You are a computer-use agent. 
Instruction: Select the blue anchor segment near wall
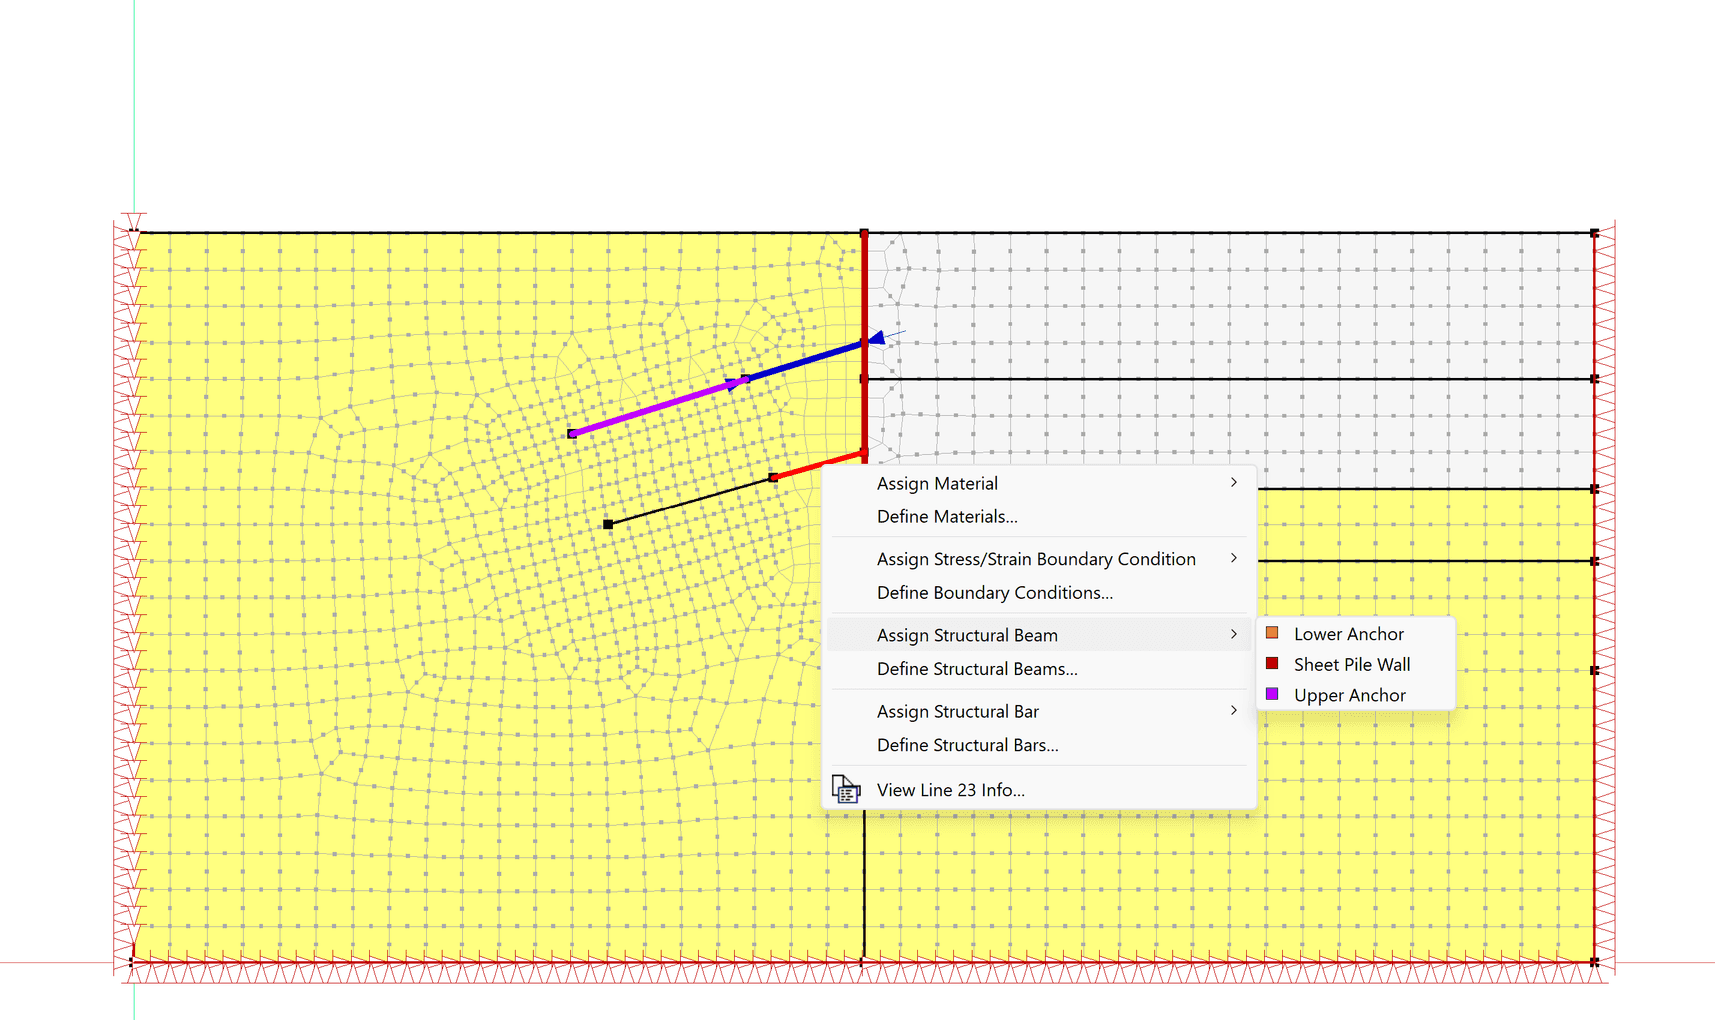pos(805,361)
